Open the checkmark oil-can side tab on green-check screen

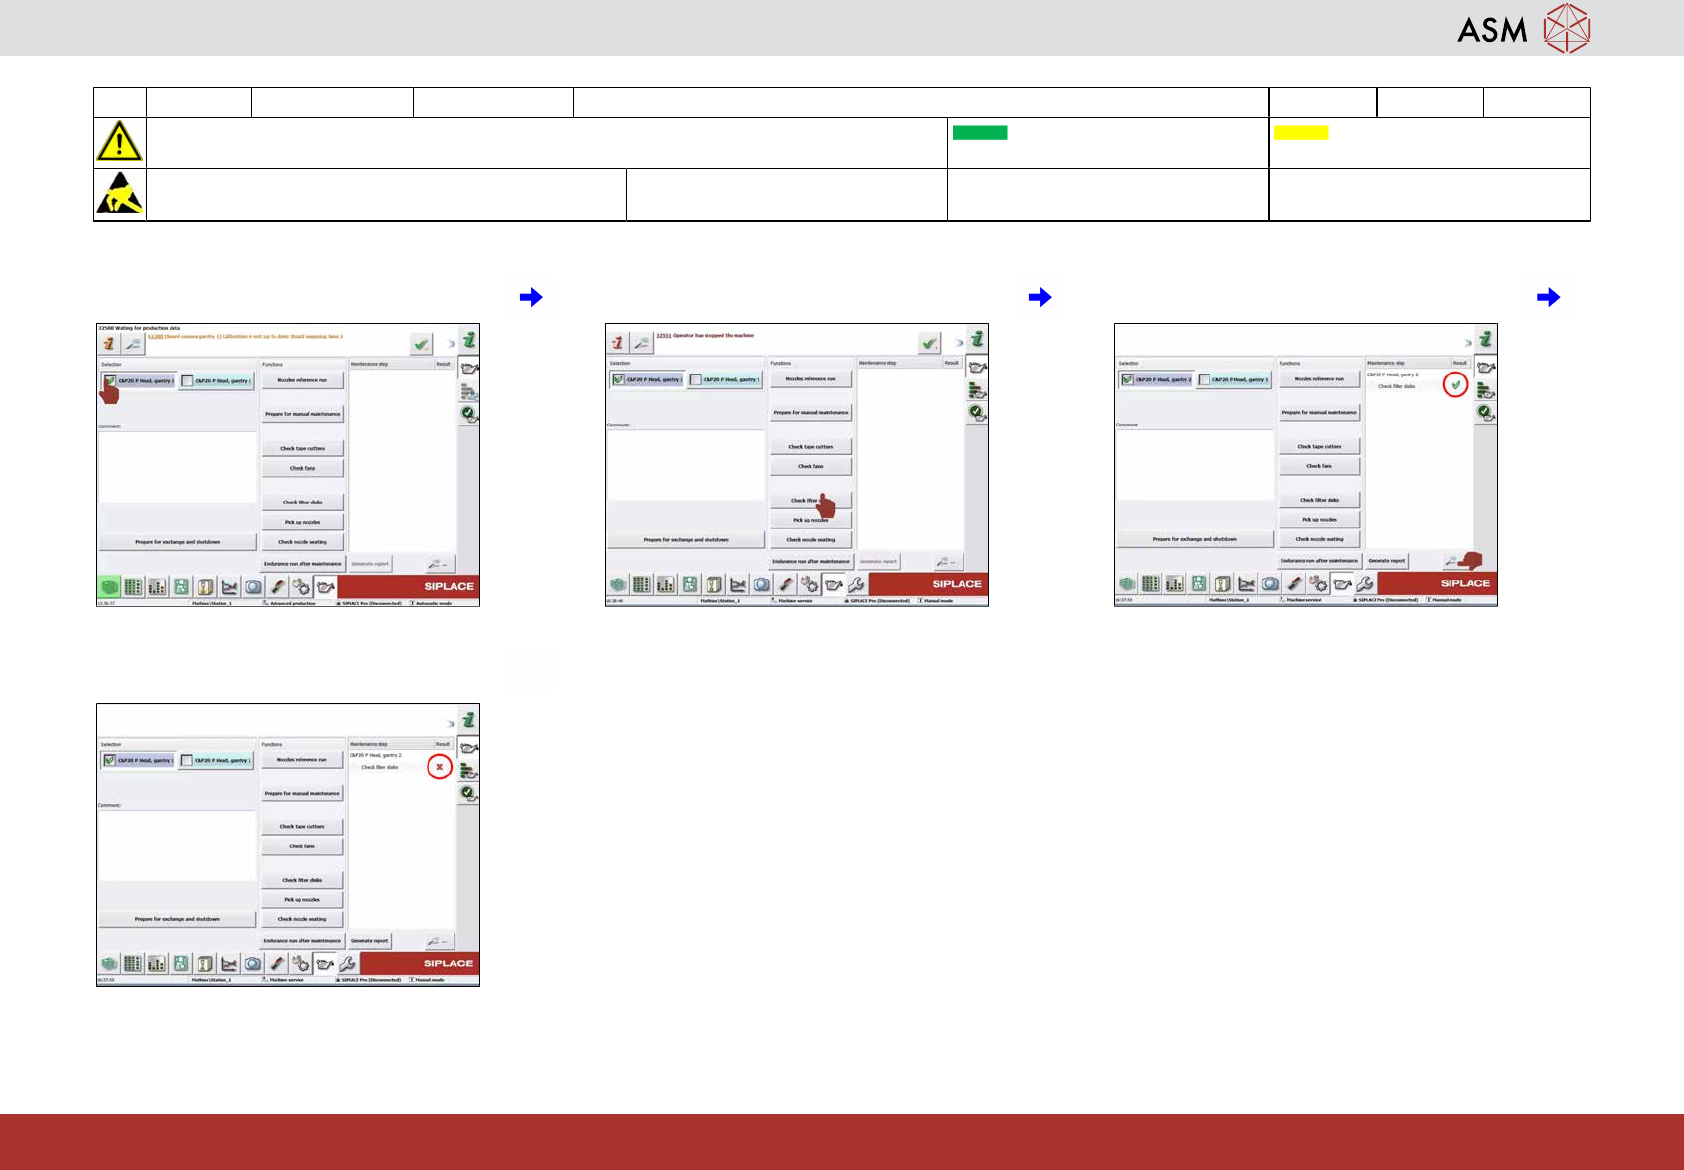1486,412
